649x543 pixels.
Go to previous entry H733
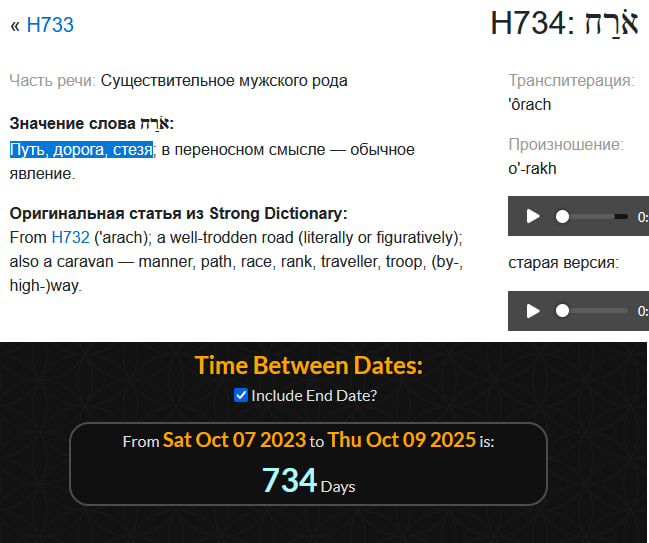coord(50,25)
